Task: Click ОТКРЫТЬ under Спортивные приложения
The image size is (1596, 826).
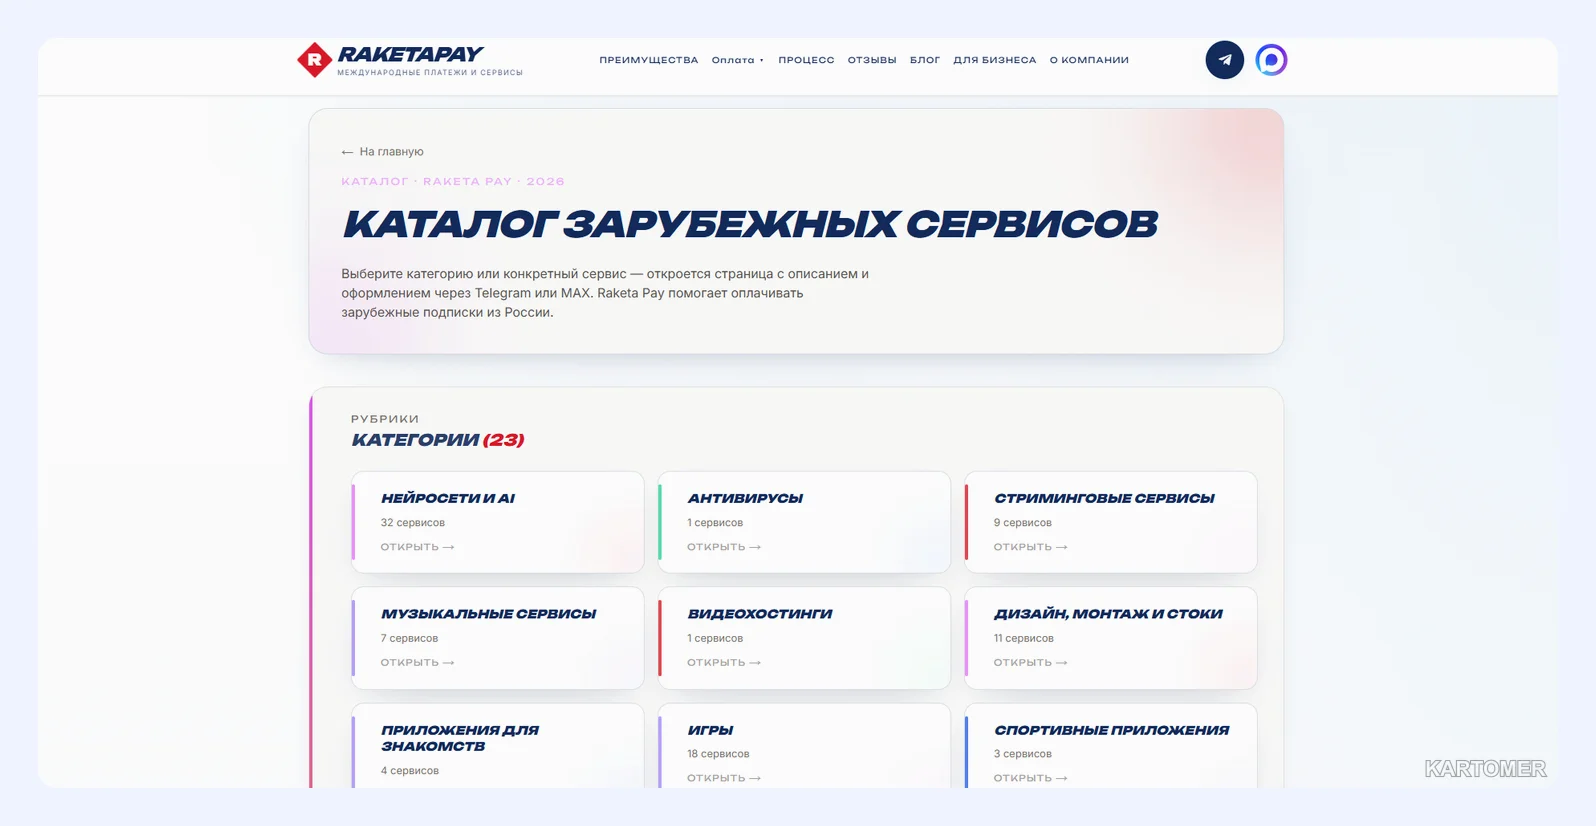Action: coord(1030,778)
